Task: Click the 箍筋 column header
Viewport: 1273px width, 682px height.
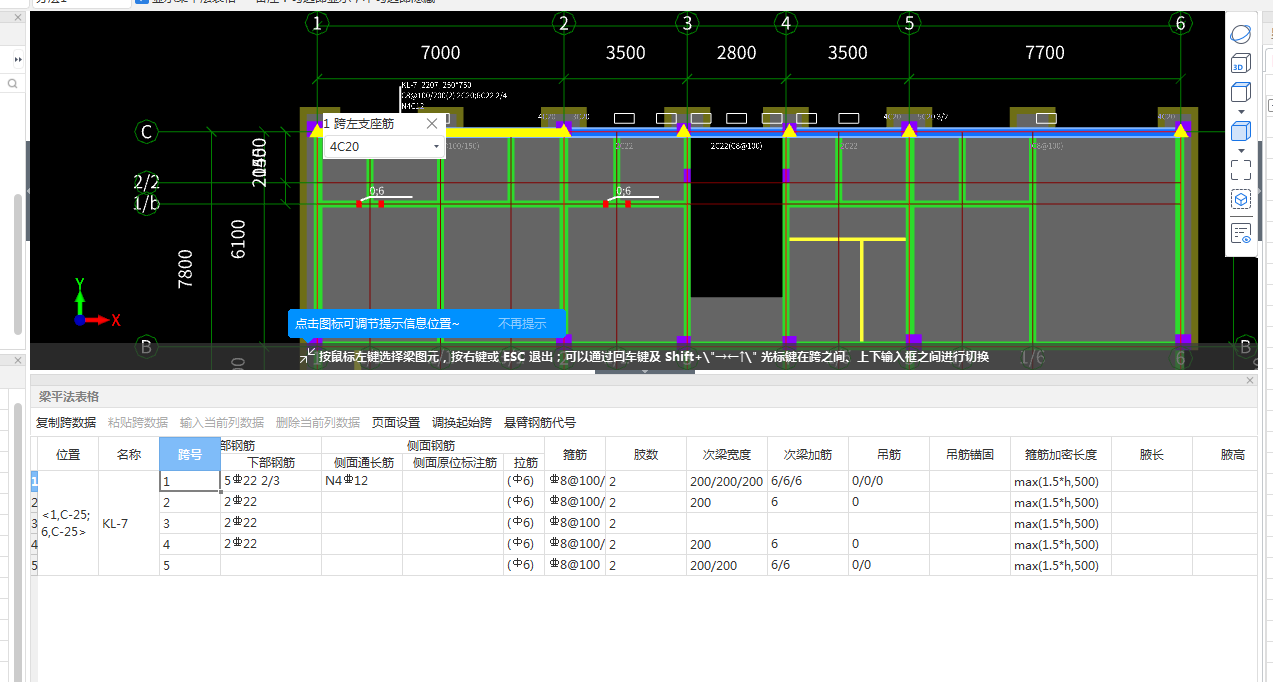Action: tap(575, 454)
